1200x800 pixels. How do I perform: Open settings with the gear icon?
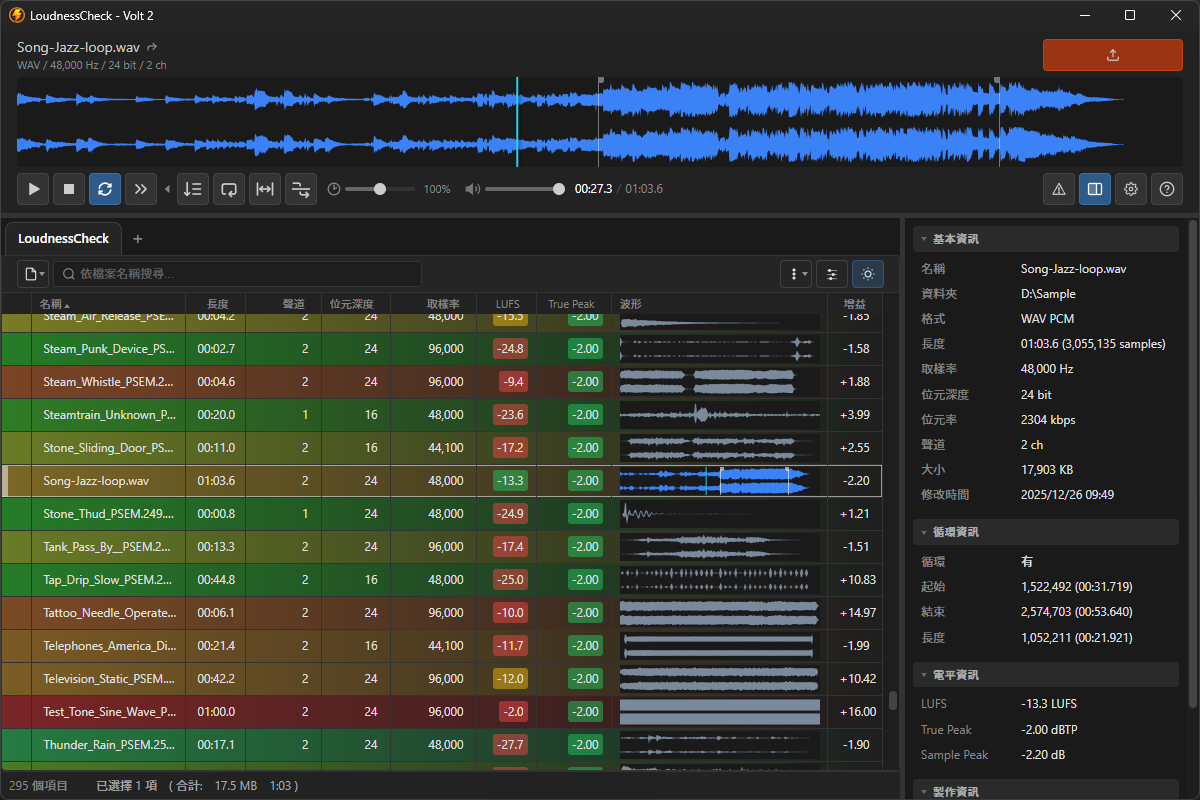tap(1131, 188)
